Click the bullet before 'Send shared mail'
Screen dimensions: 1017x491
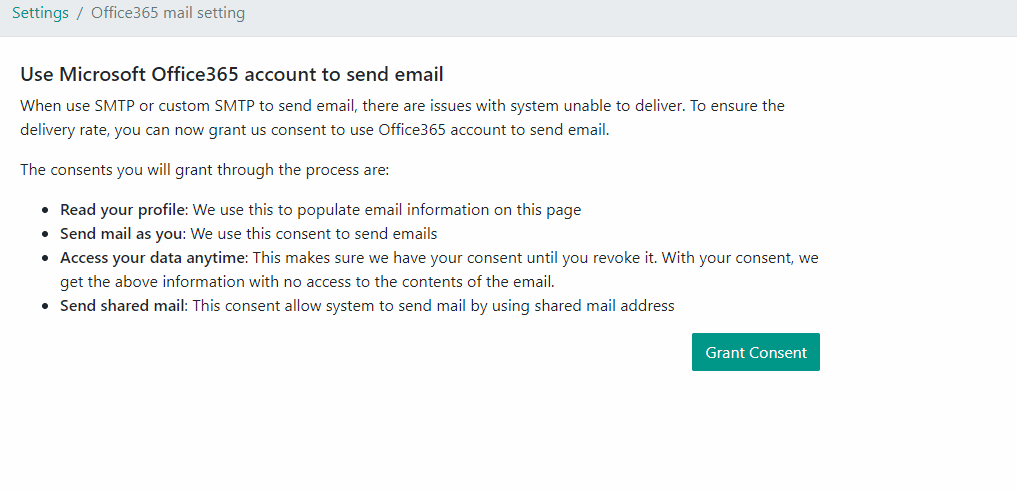[45, 306]
